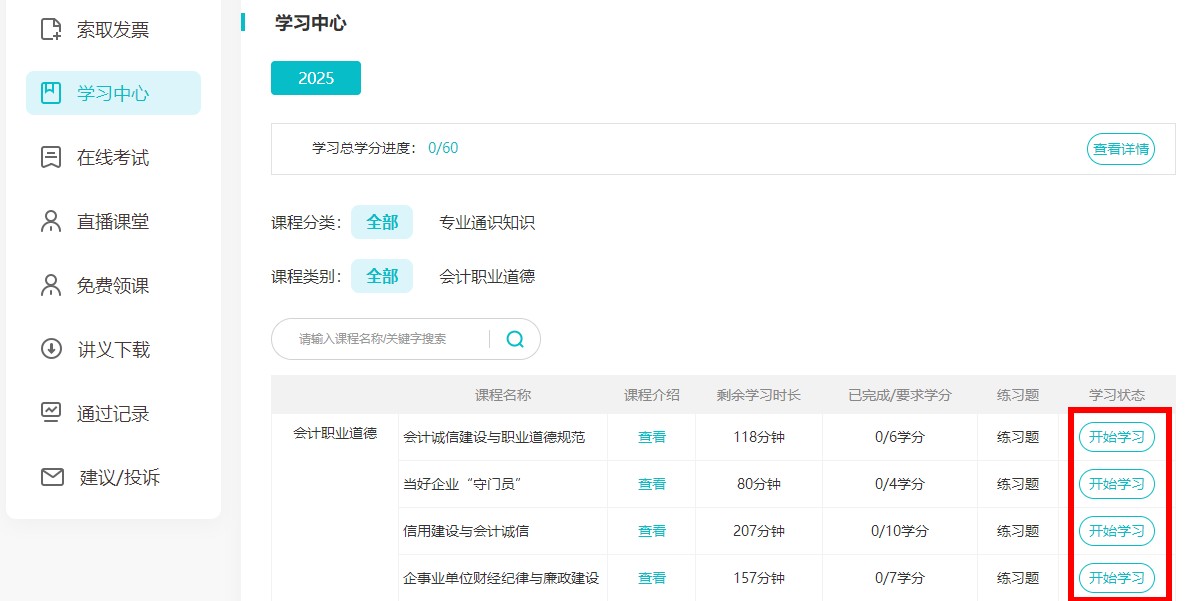1204x601 pixels.
Task: Click the person icon beside 直播课堂
Action: (x=51, y=221)
